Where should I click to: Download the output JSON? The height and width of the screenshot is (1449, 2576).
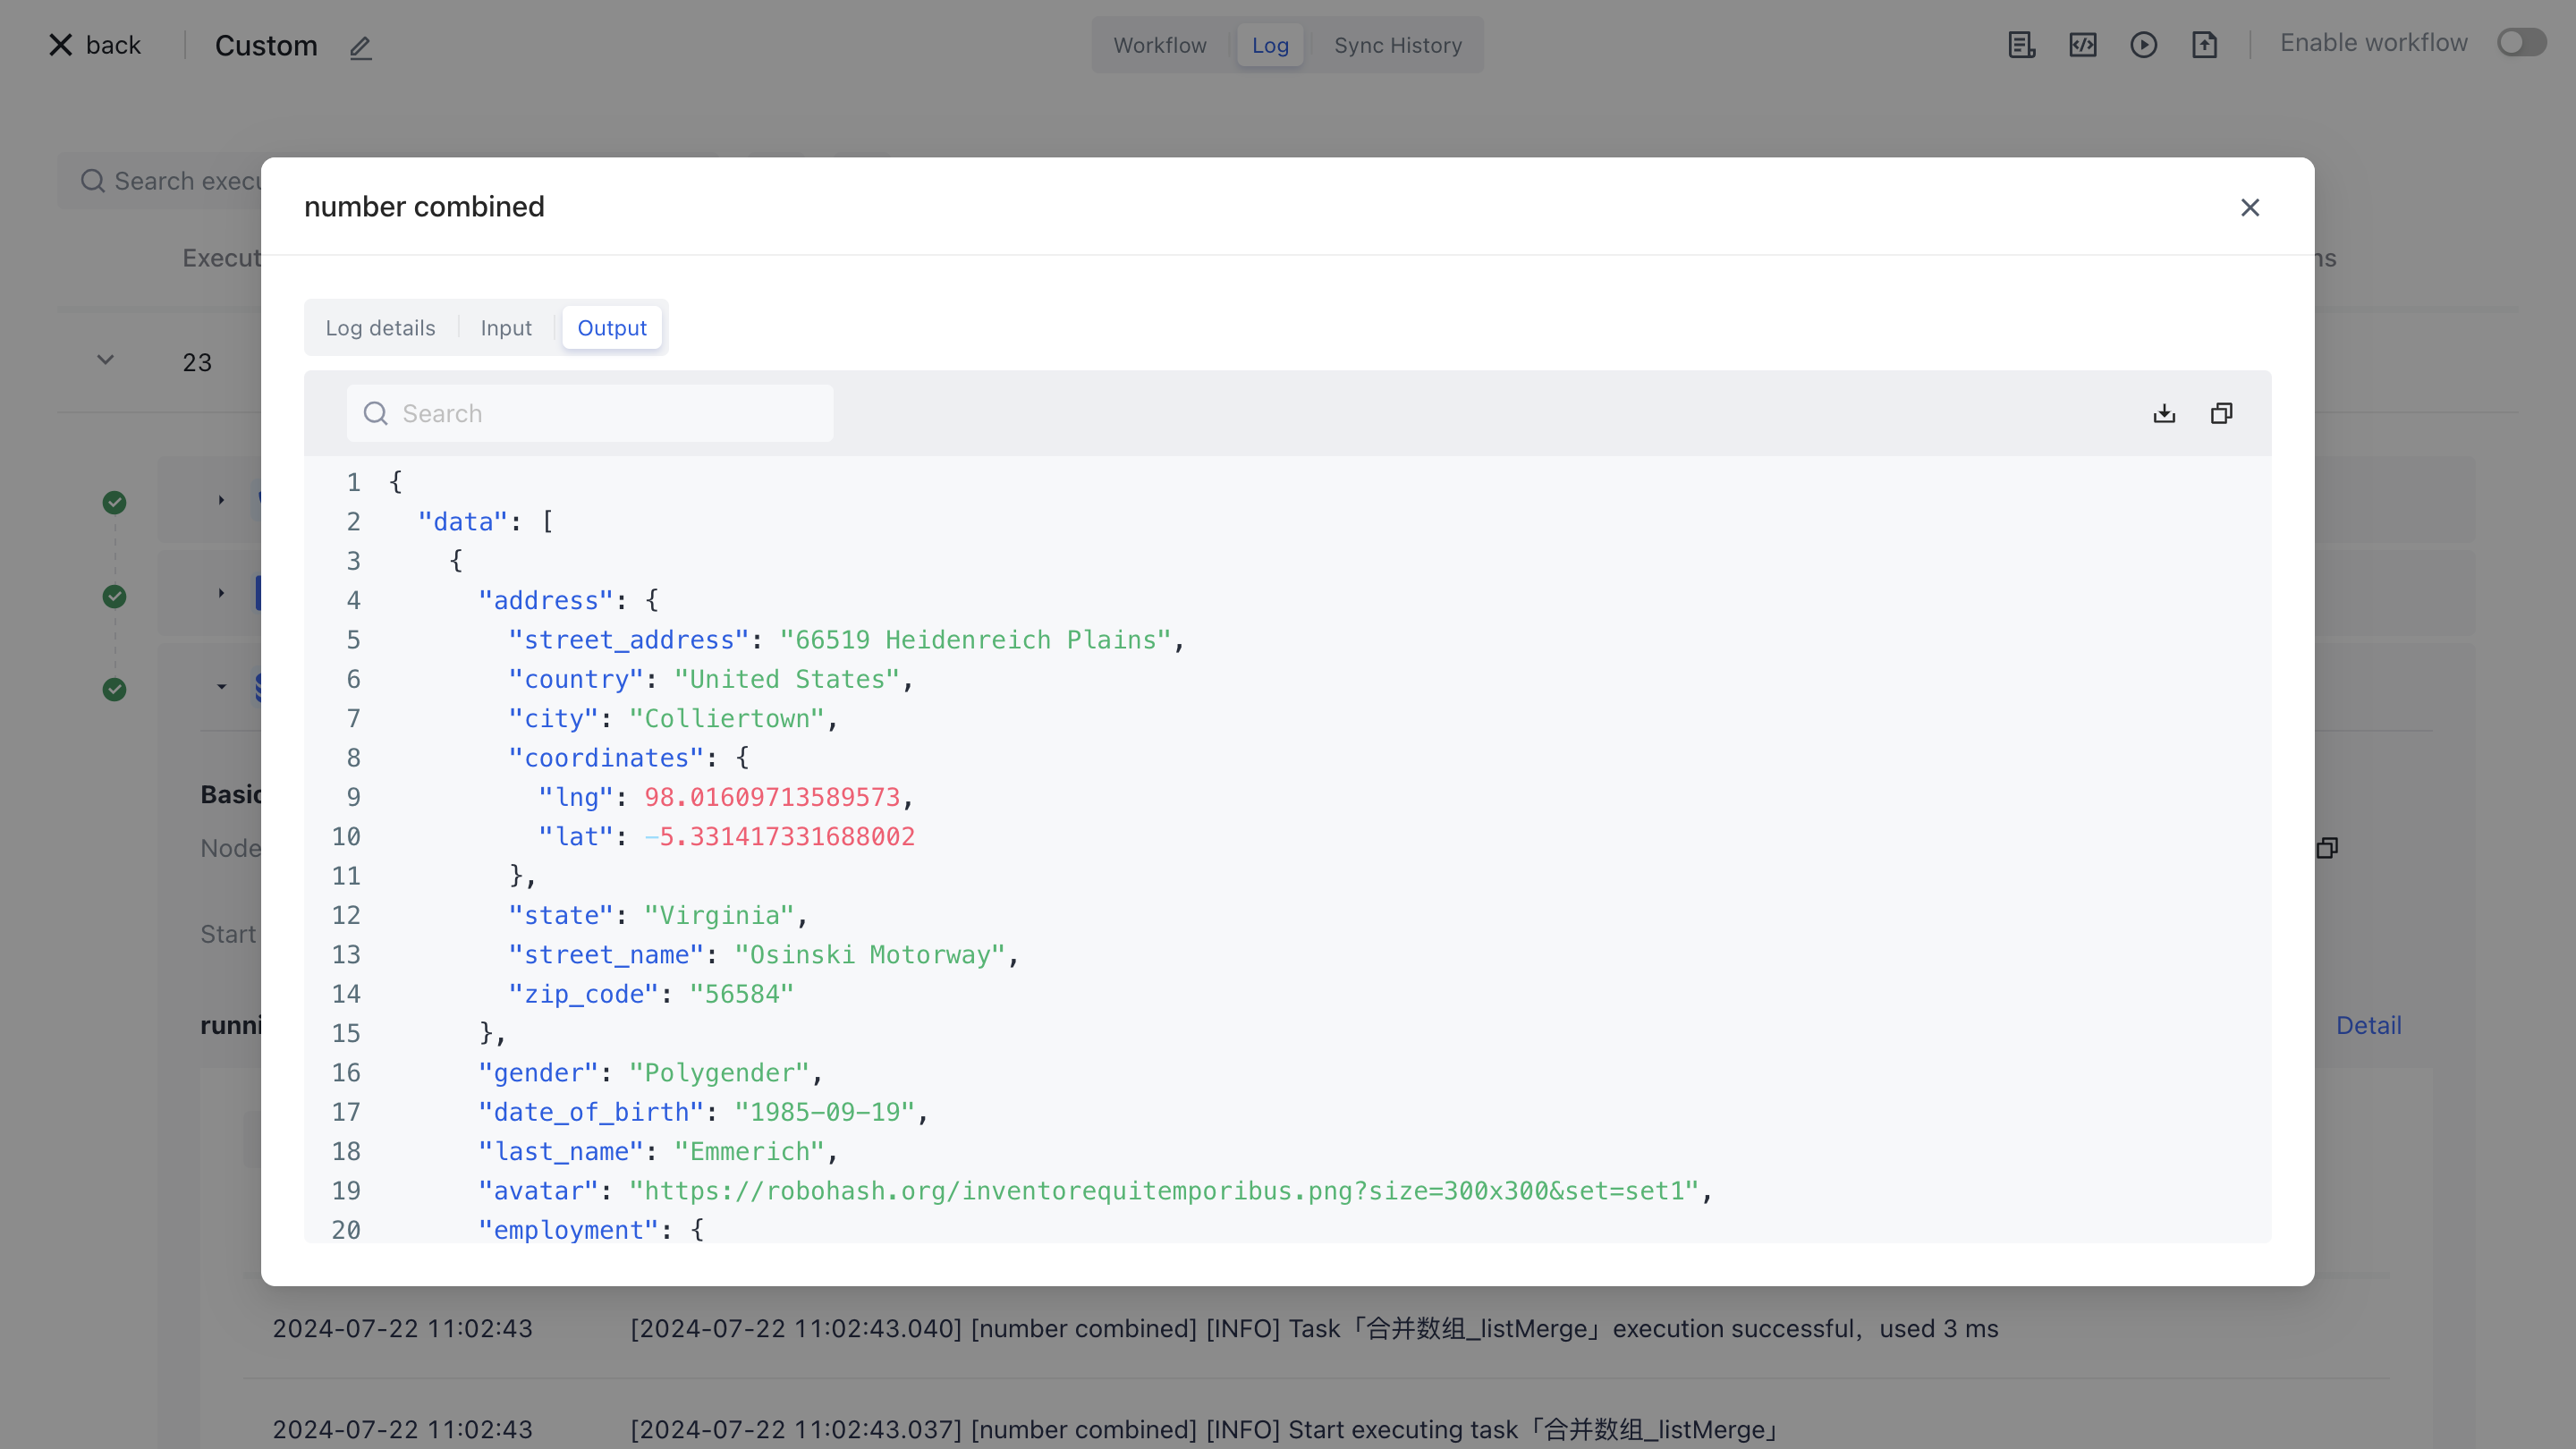click(x=2164, y=413)
